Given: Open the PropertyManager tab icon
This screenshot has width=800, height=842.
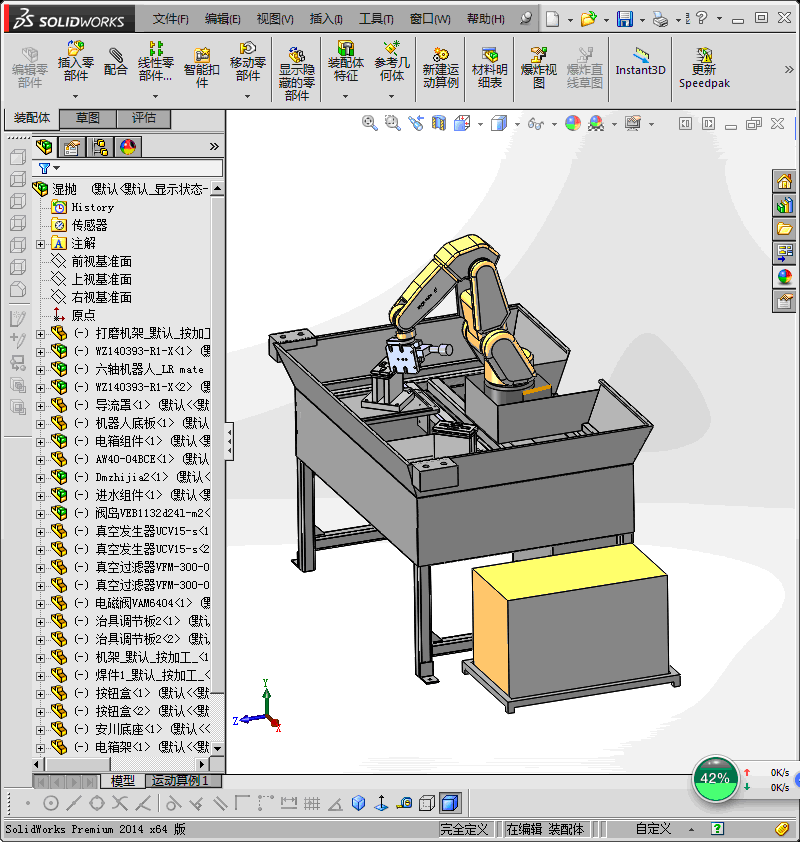Looking at the screenshot, I should tap(72, 147).
